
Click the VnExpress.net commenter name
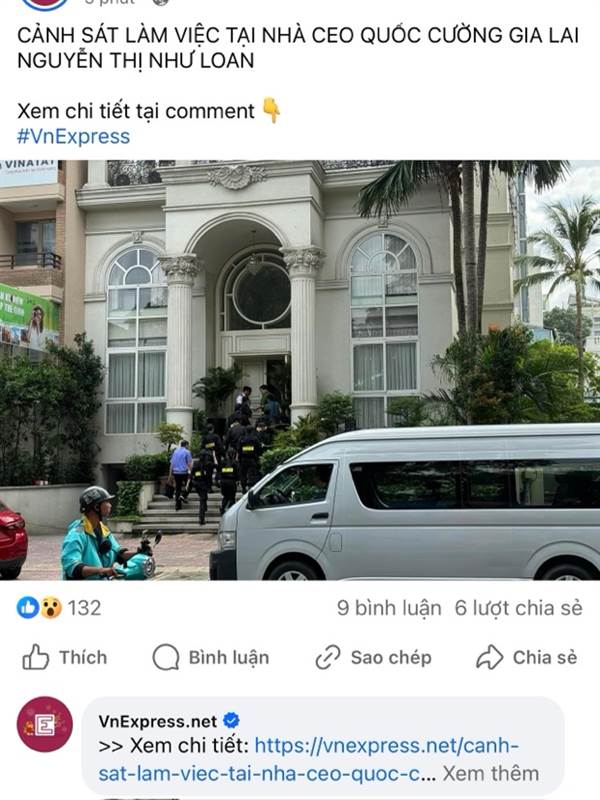(158, 721)
